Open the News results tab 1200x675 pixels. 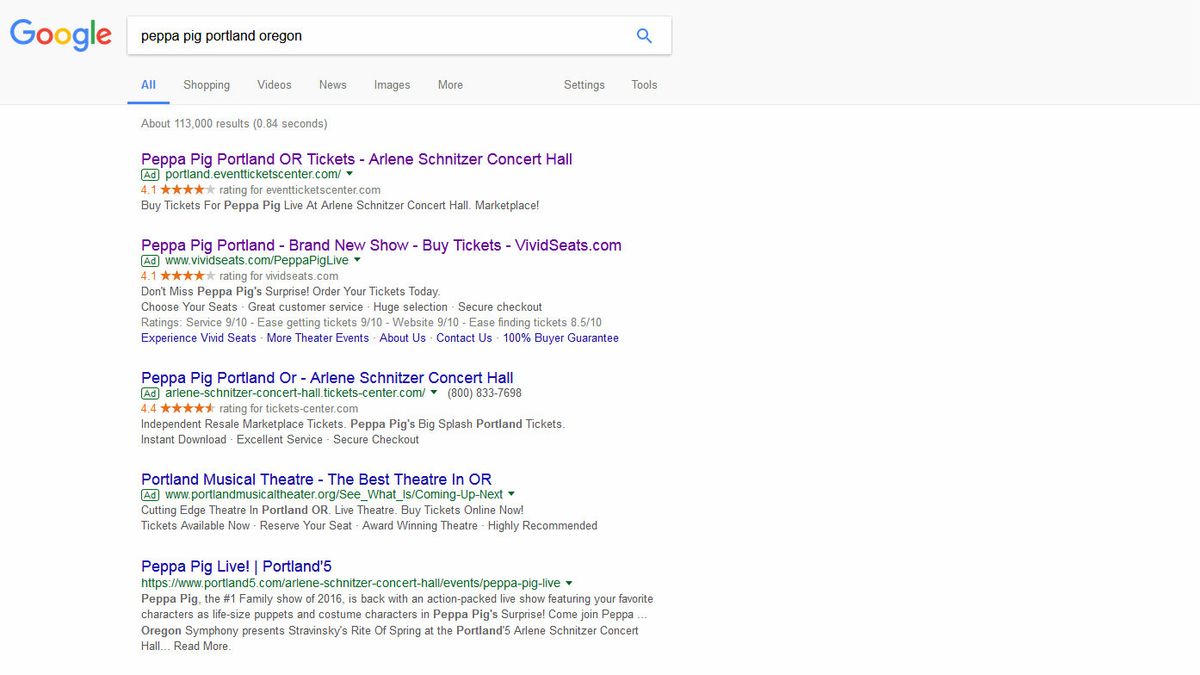pos(333,85)
